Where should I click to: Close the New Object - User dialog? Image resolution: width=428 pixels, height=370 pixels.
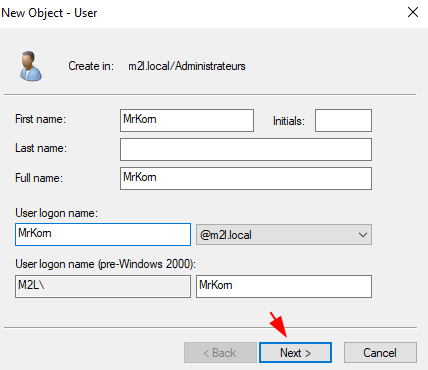coord(413,12)
